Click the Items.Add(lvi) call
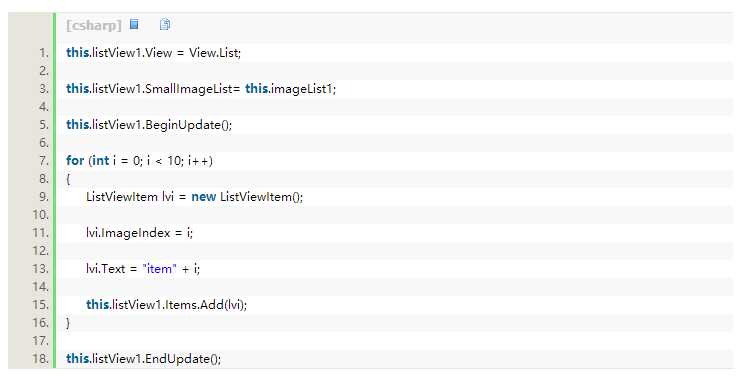 point(205,305)
